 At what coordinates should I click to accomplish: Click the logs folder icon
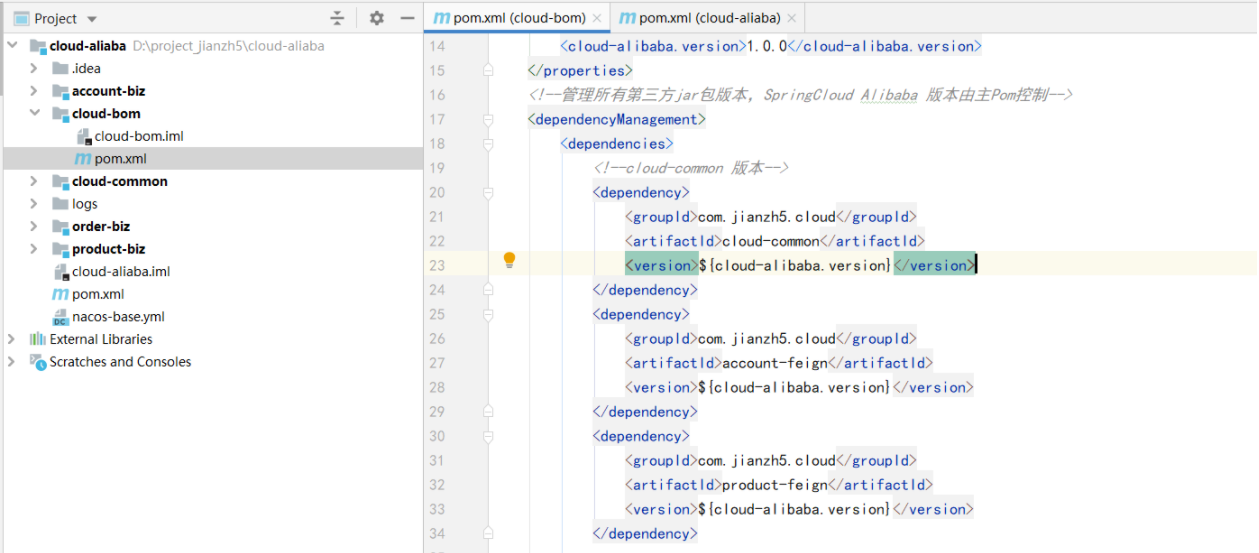click(60, 204)
